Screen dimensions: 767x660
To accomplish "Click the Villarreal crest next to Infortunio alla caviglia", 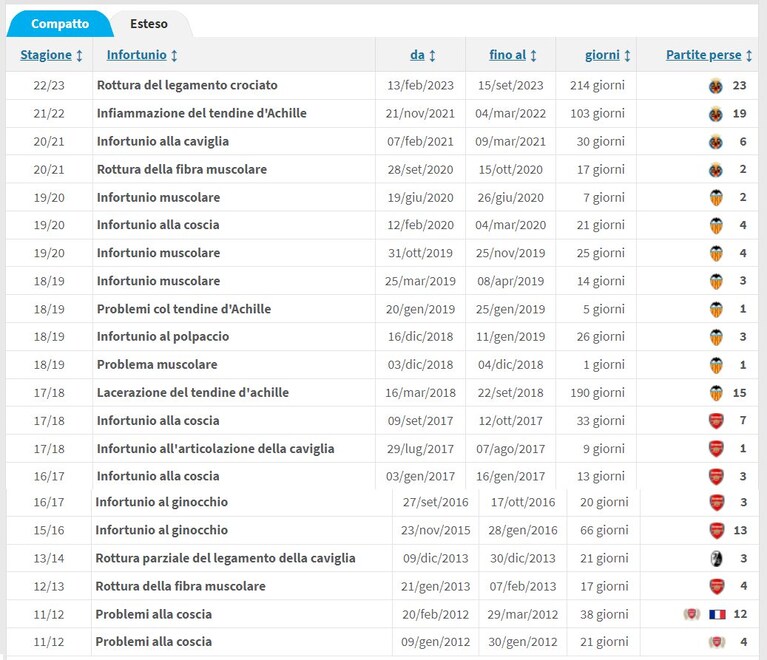I will (x=716, y=142).
